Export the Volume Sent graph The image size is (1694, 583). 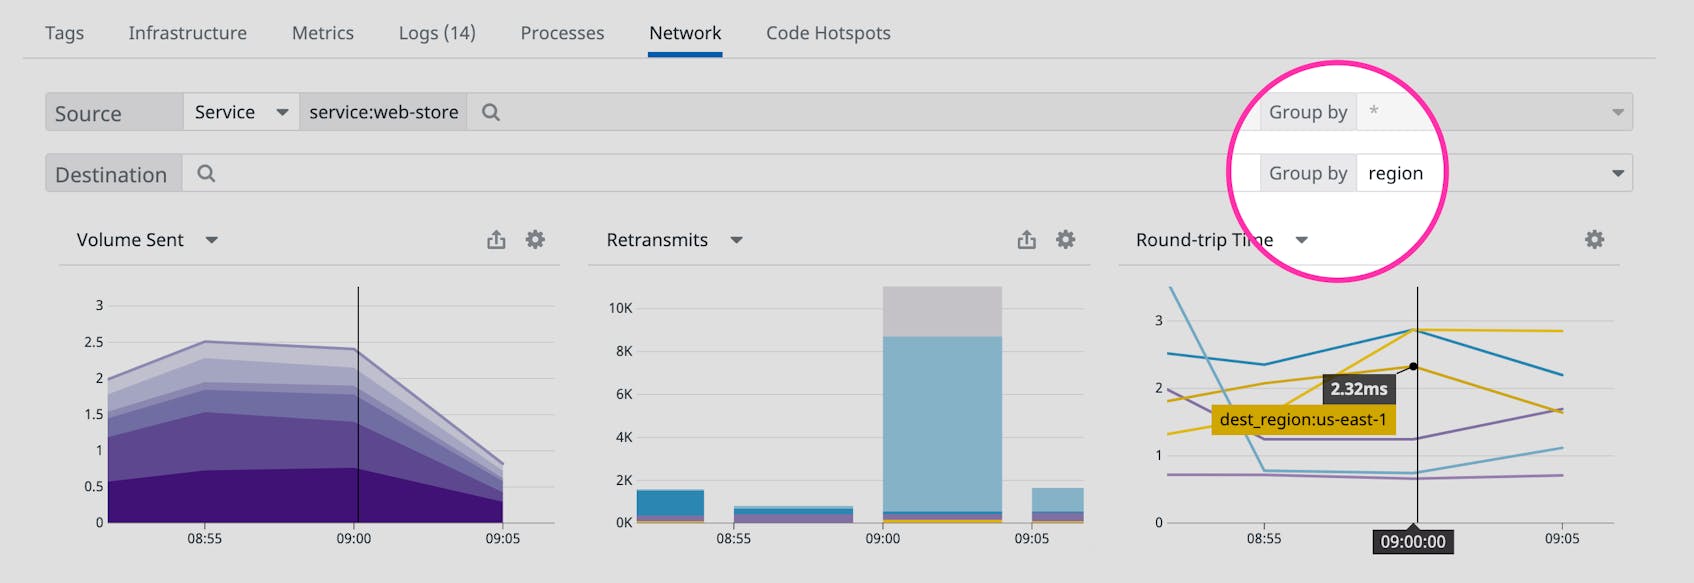pyautogui.click(x=496, y=240)
